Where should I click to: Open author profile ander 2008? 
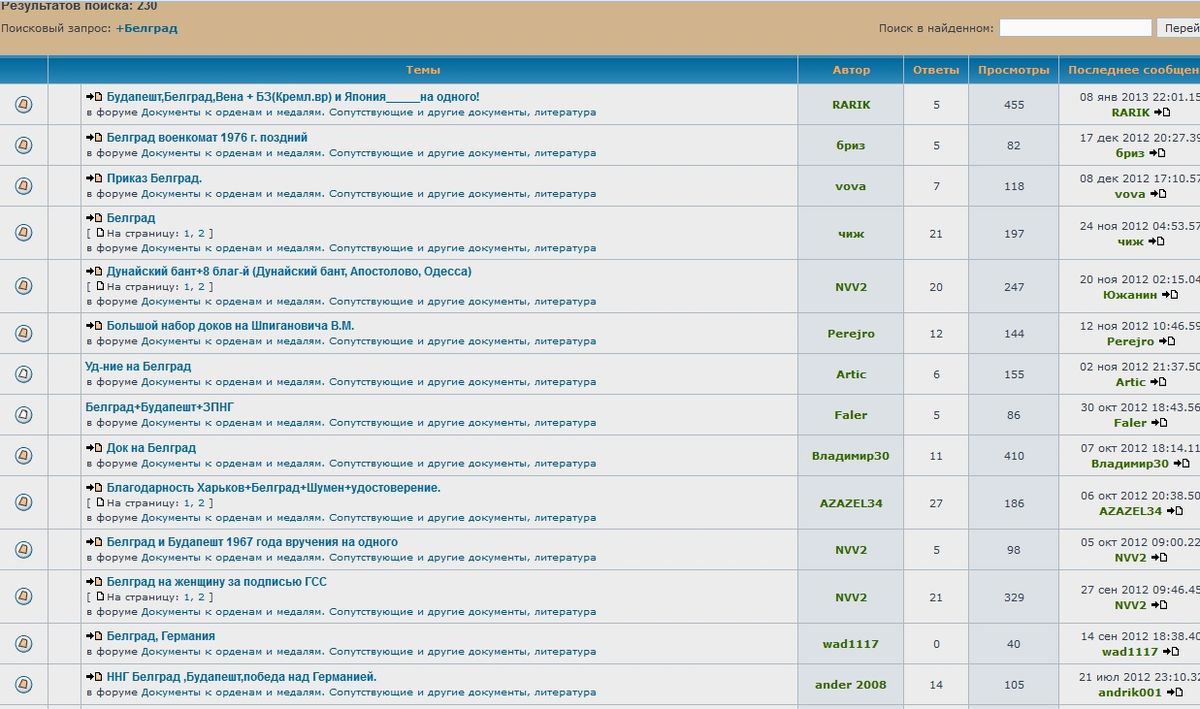coord(850,685)
